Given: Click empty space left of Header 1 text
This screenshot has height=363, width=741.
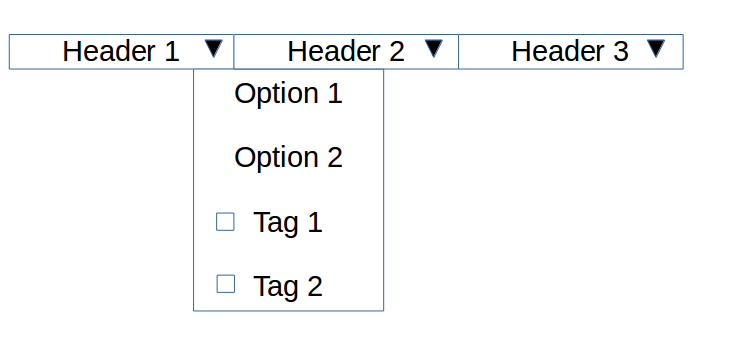Looking at the screenshot, I should pyautogui.click(x=36, y=52).
